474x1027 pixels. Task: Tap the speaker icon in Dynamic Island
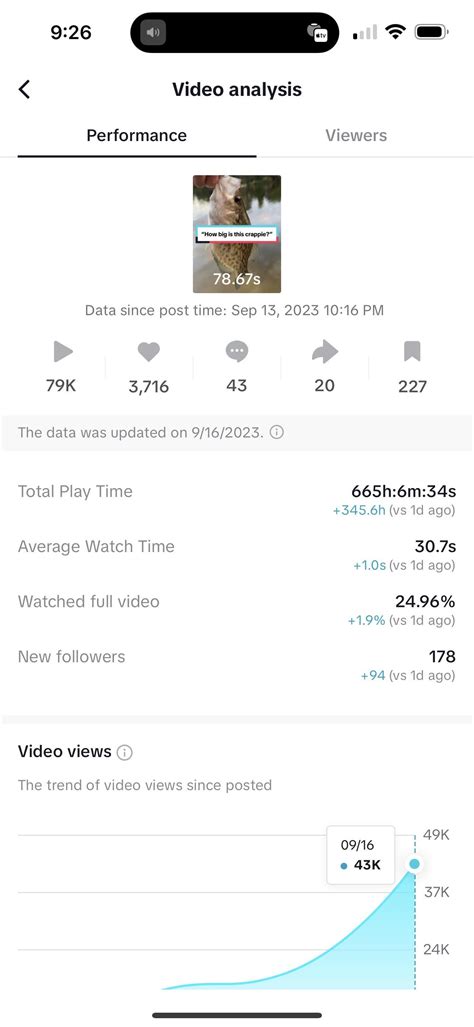pos(153,32)
